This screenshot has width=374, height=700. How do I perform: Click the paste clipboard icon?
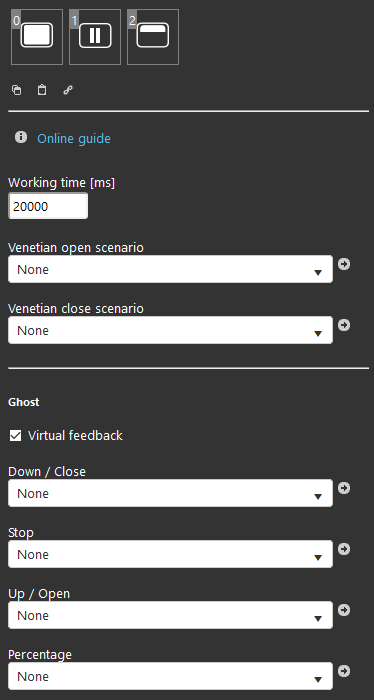[x=42, y=90]
